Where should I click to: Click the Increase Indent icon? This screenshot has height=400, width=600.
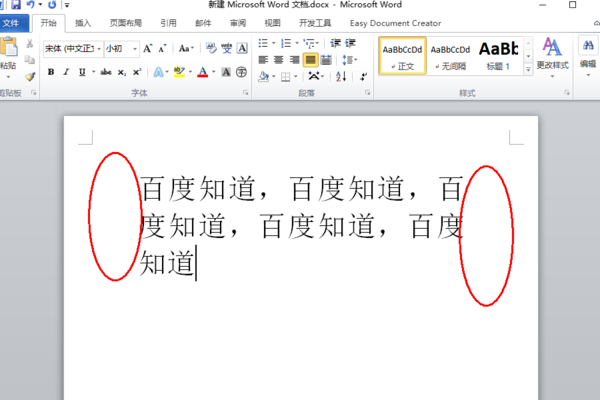350,43
